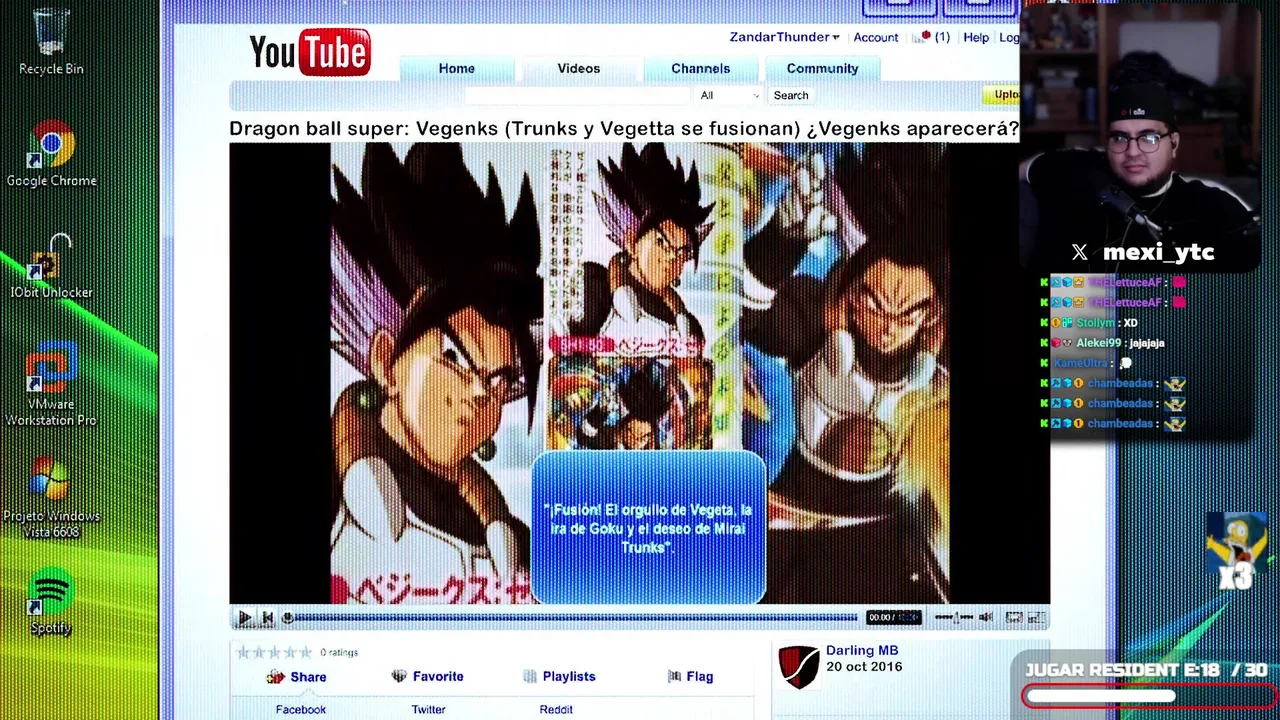Rate the video with the stars
The image size is (1280, 720).
point(273,652)
